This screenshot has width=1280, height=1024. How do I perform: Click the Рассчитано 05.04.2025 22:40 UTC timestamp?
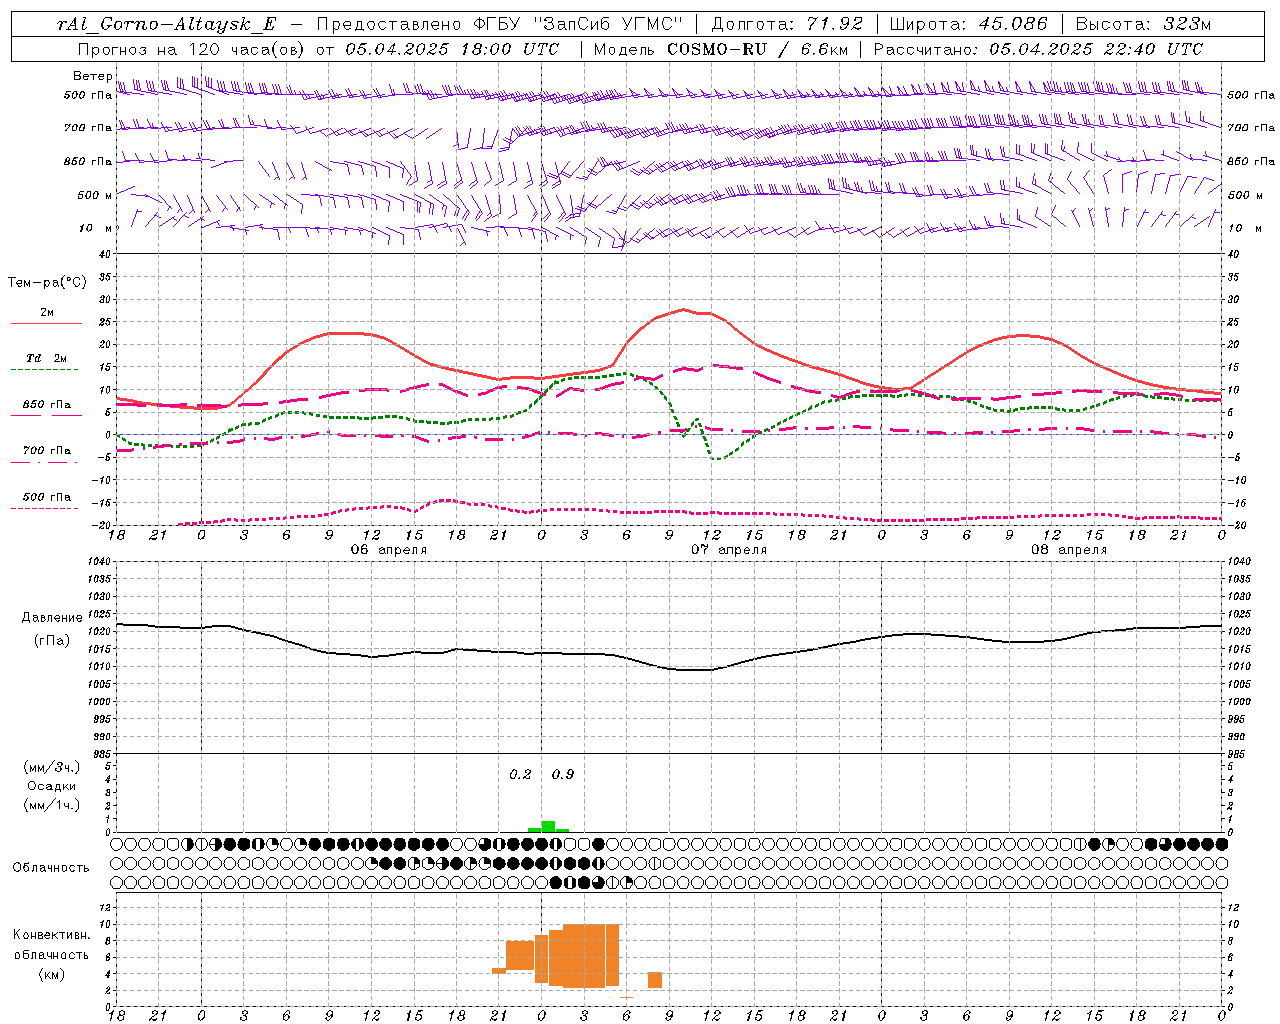click(x=1038, y=49)
